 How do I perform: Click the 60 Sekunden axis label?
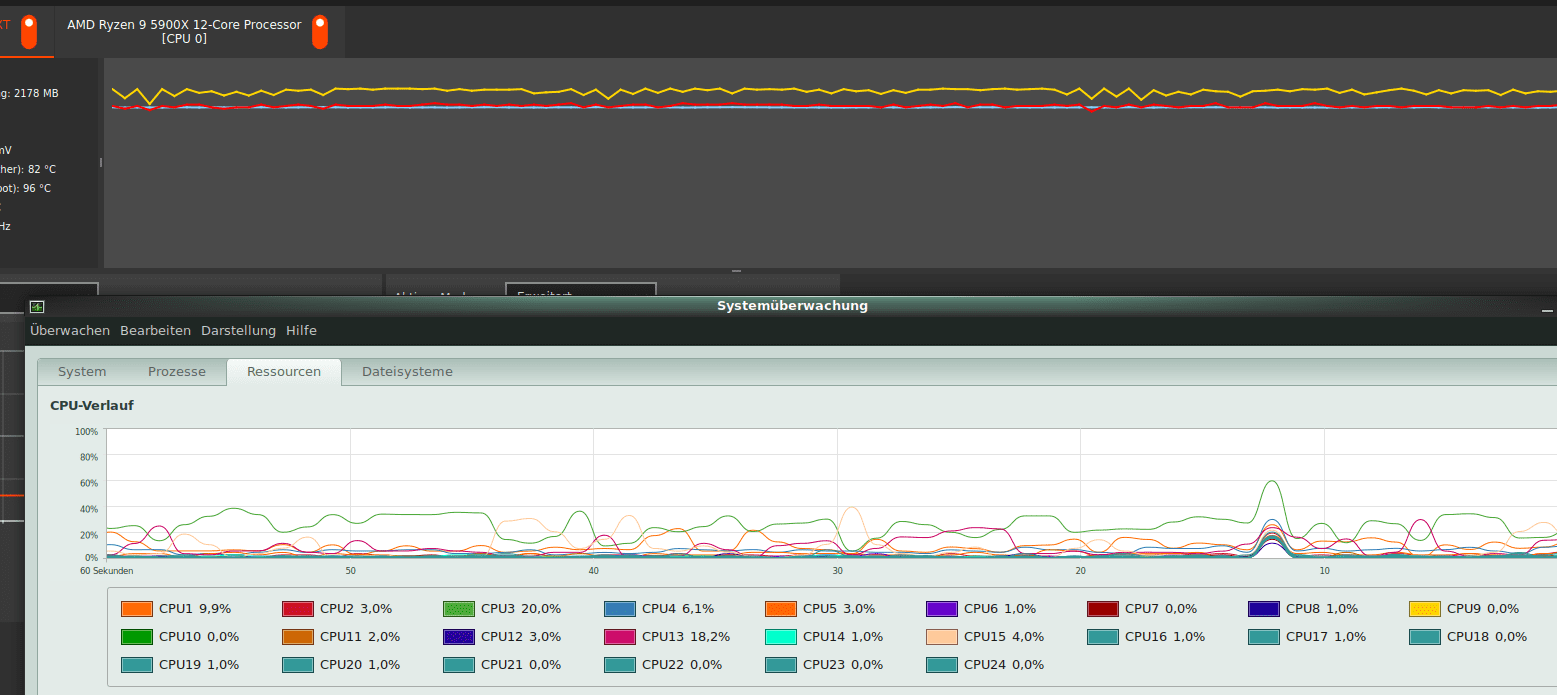106,571
